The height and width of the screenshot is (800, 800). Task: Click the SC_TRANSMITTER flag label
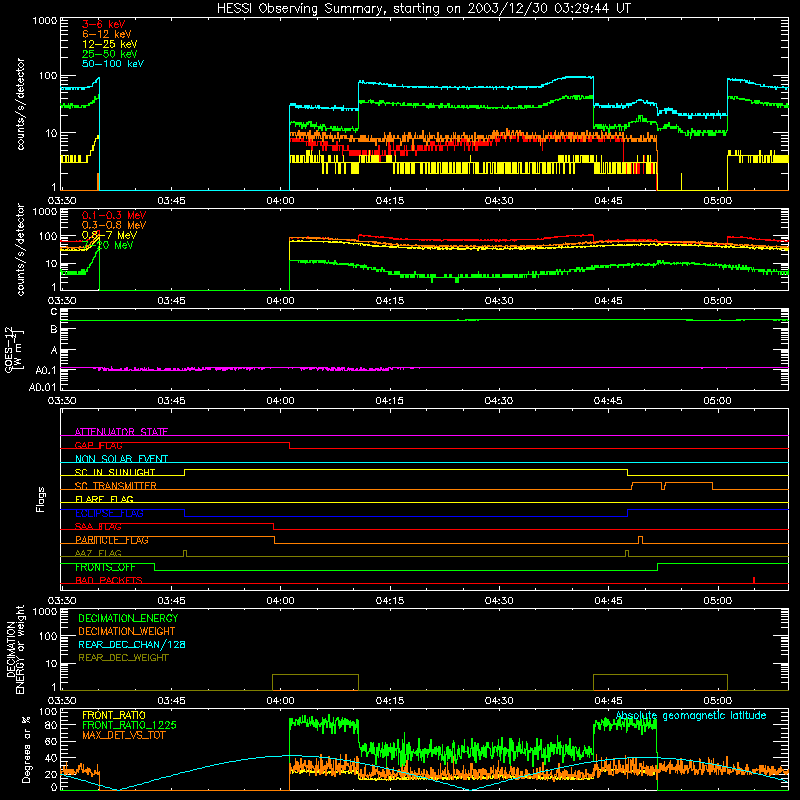tap(116, 486)
